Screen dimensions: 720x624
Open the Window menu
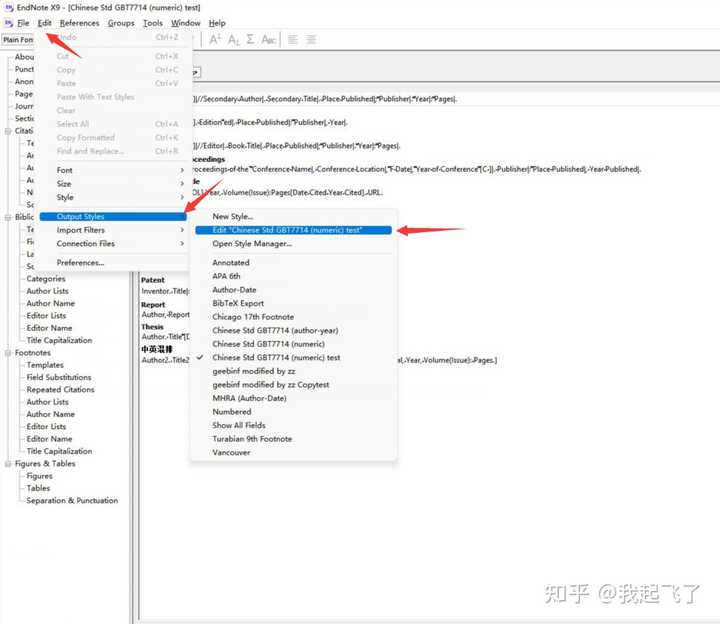tap(186, 23)
